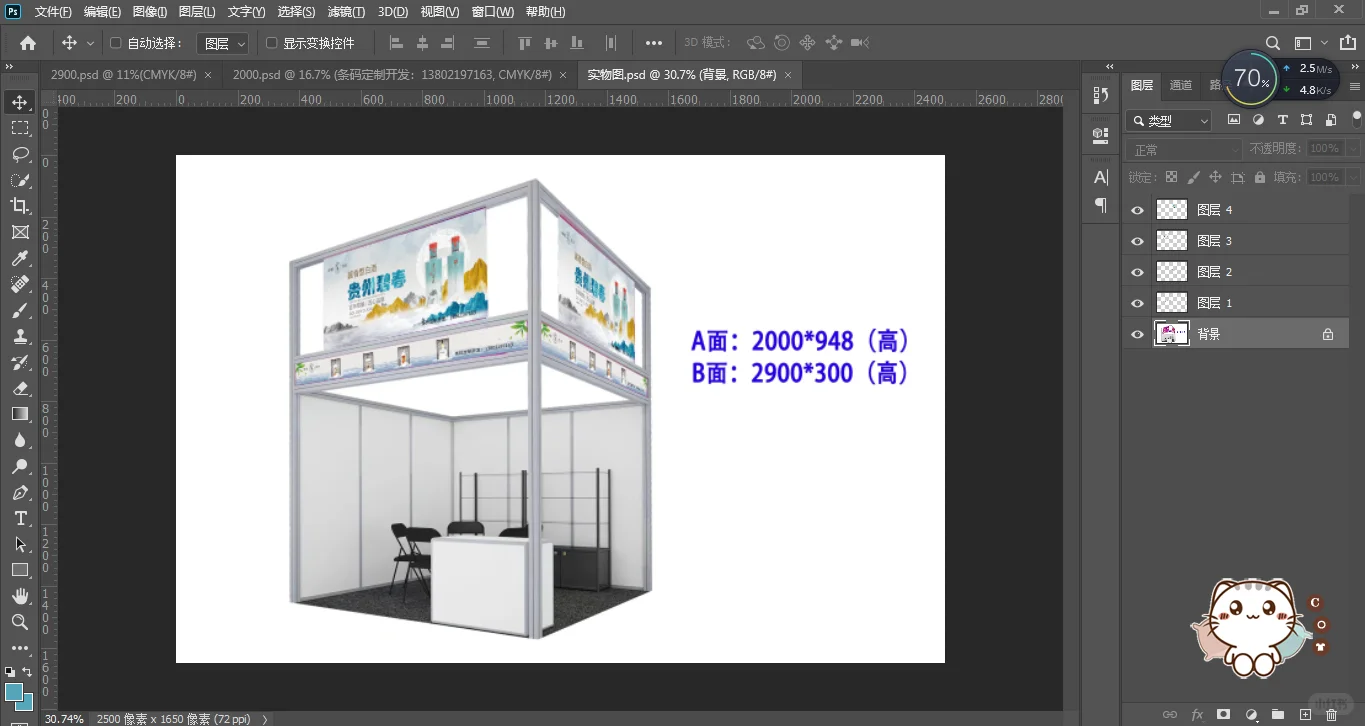
Task: Click the Home icon in options bar
Action: (x=28, y=43)
